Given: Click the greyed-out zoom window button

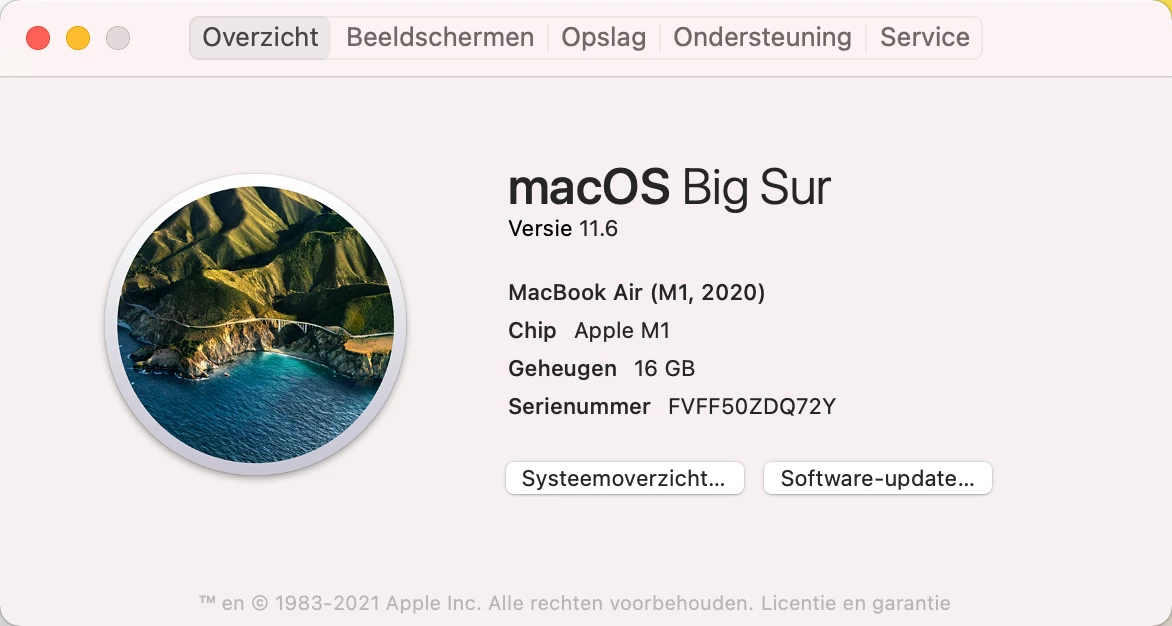Looking at the screenshot, I should [118, 37].
